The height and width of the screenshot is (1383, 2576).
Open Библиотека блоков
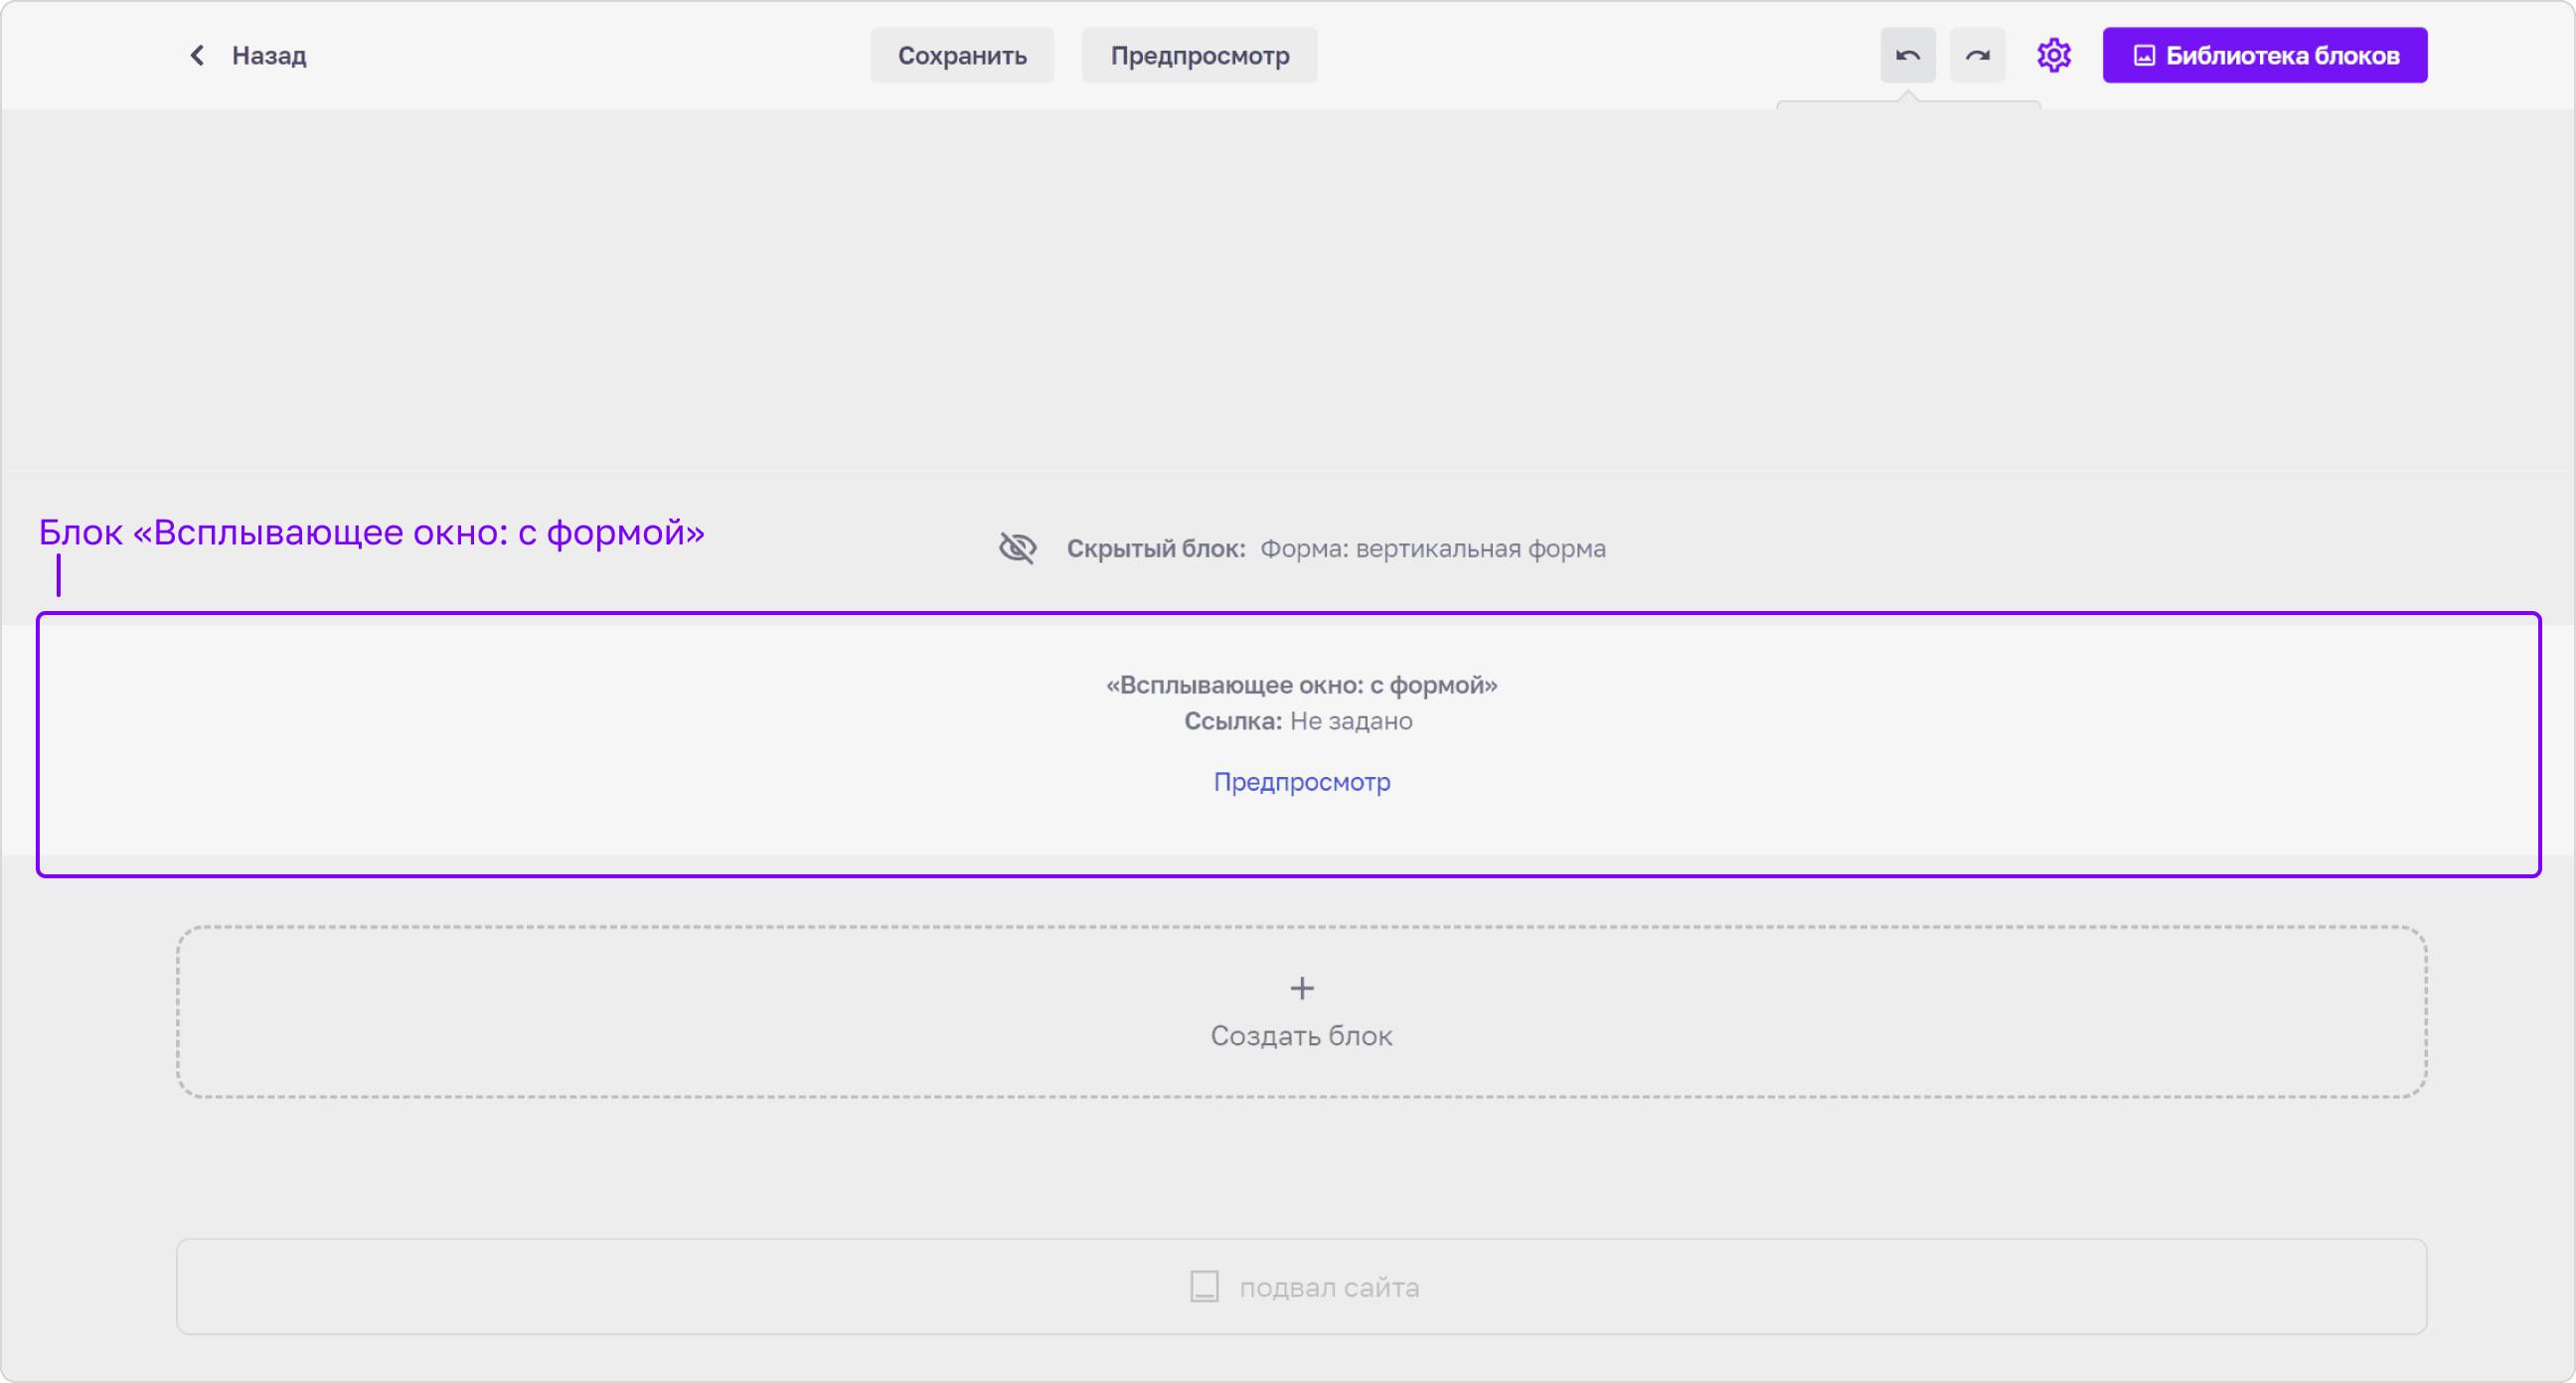coord(2264,55)
